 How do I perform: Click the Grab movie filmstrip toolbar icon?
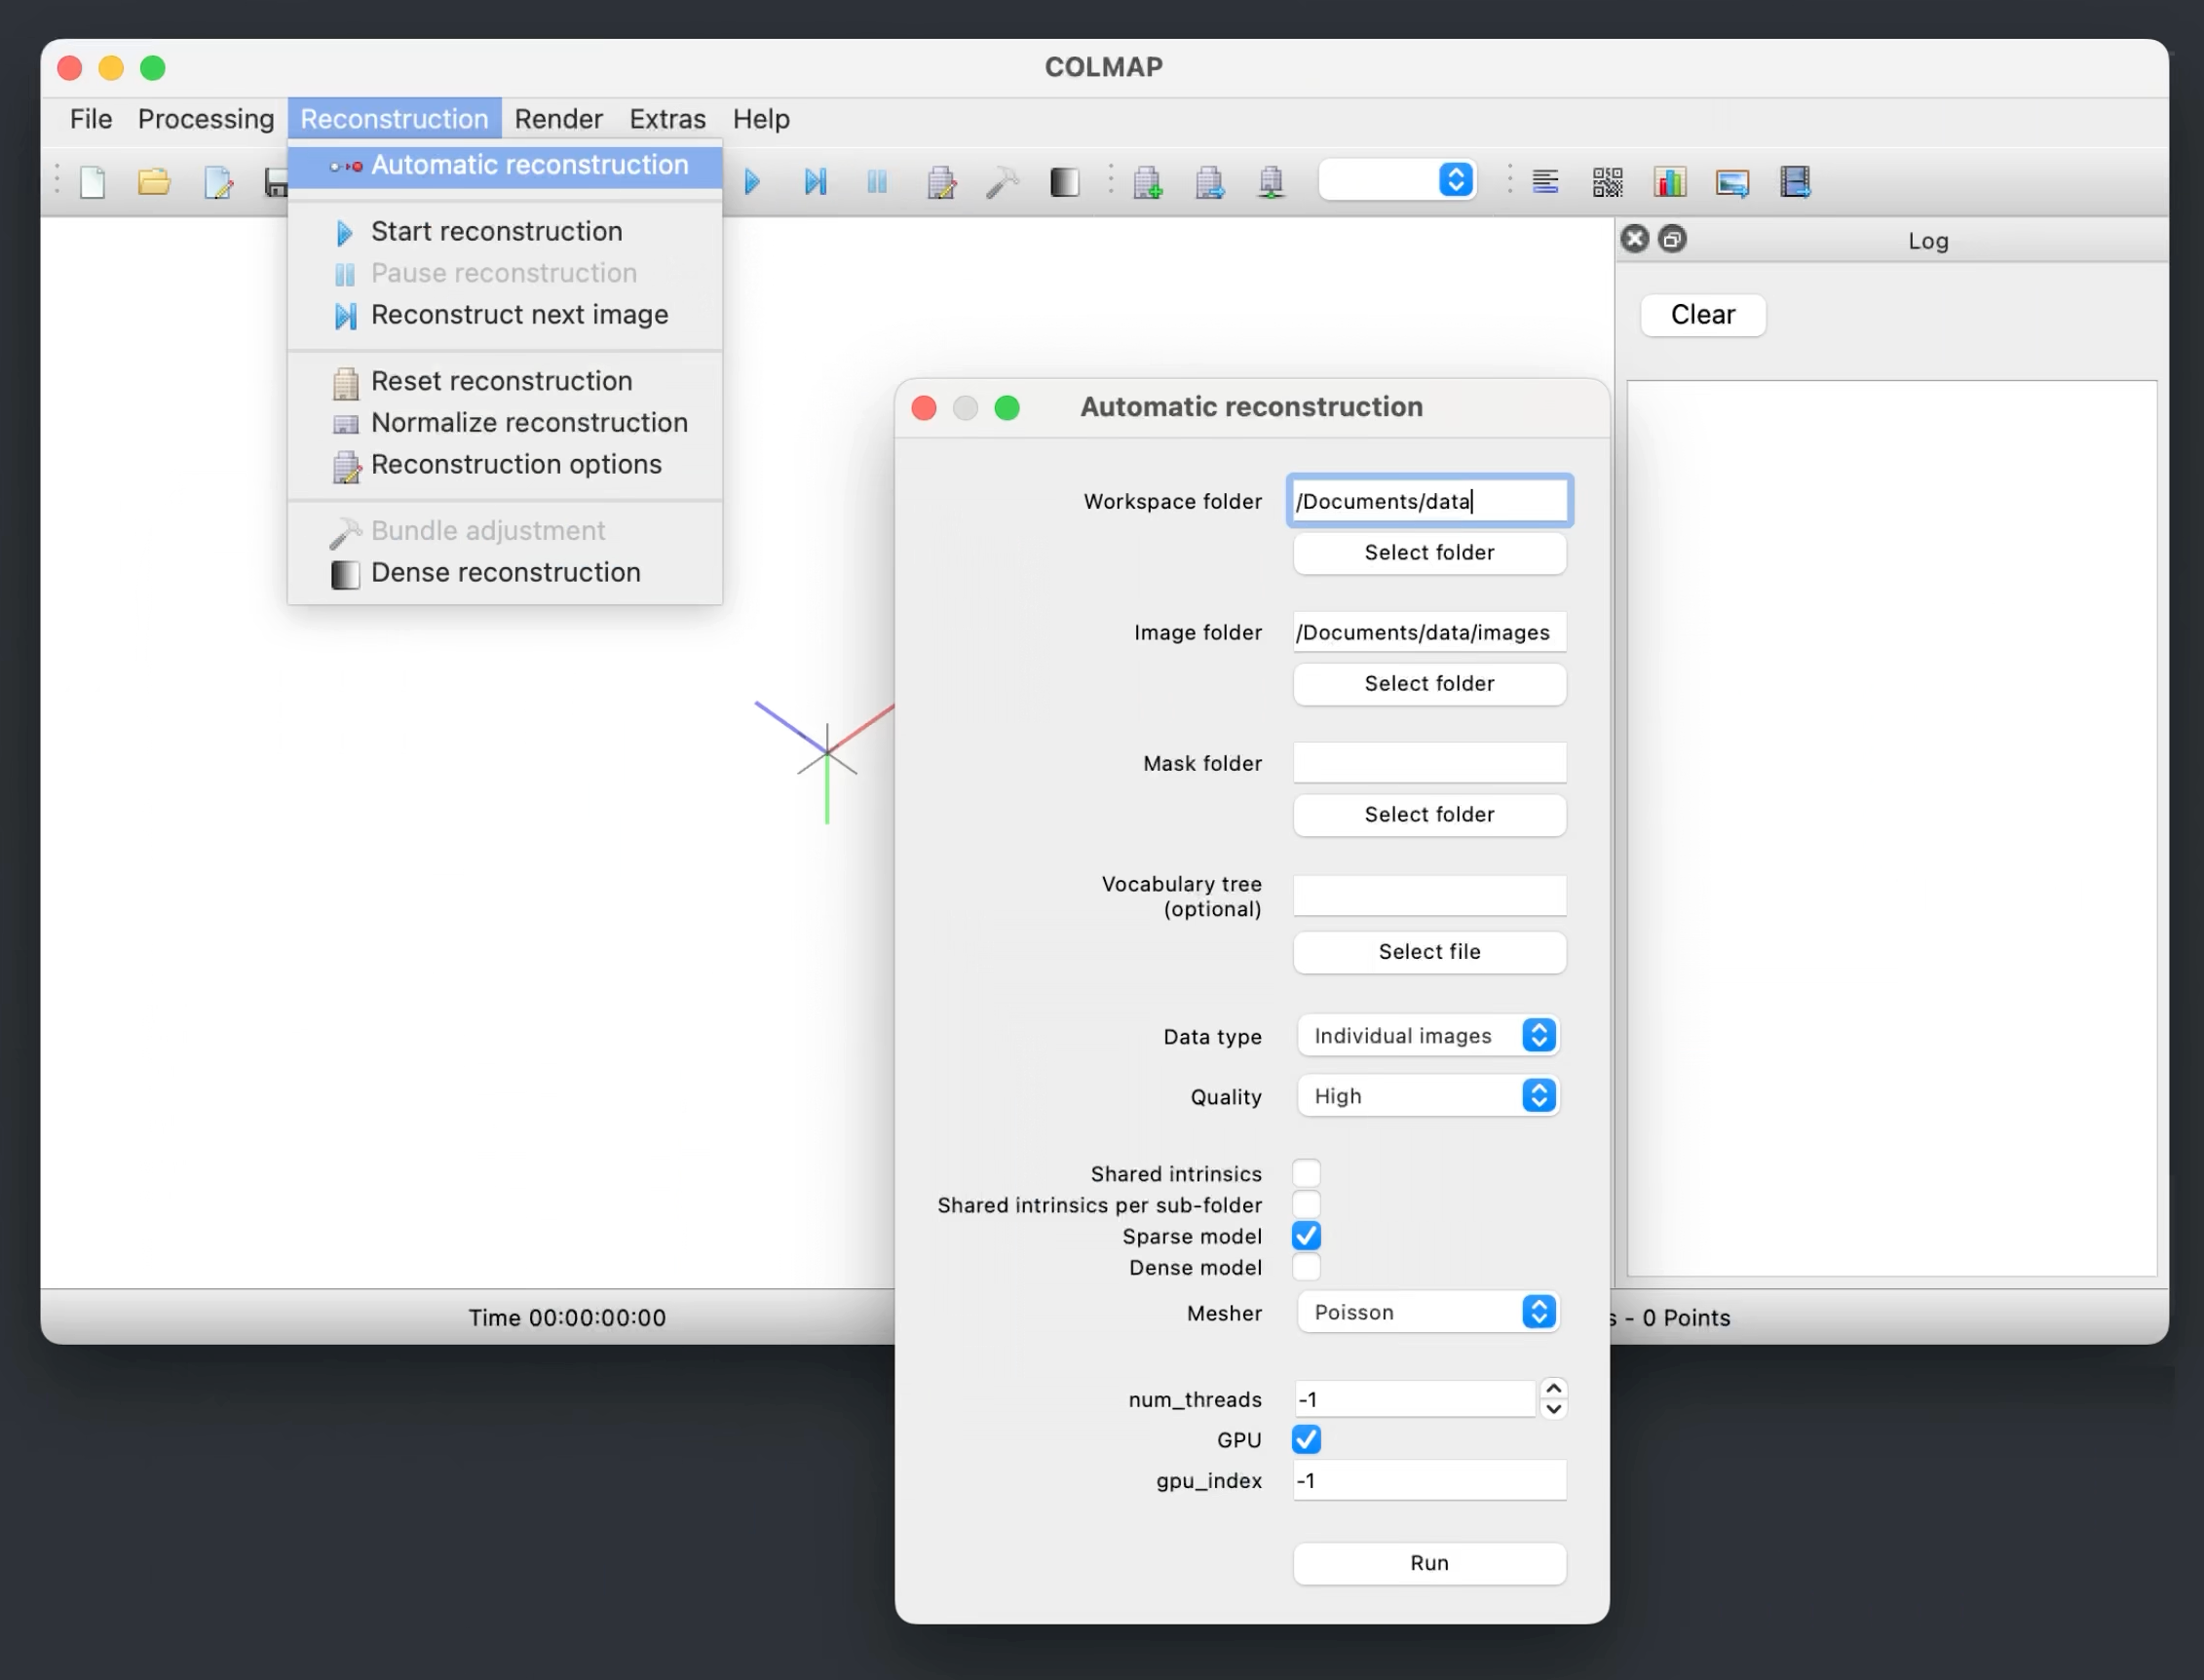tap(1795, 182)
